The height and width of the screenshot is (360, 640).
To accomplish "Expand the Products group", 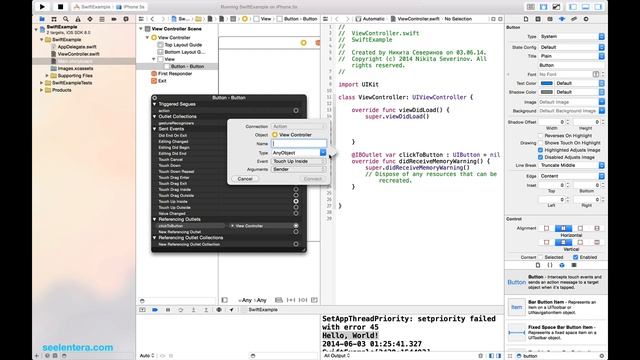I will pos(41,90).
